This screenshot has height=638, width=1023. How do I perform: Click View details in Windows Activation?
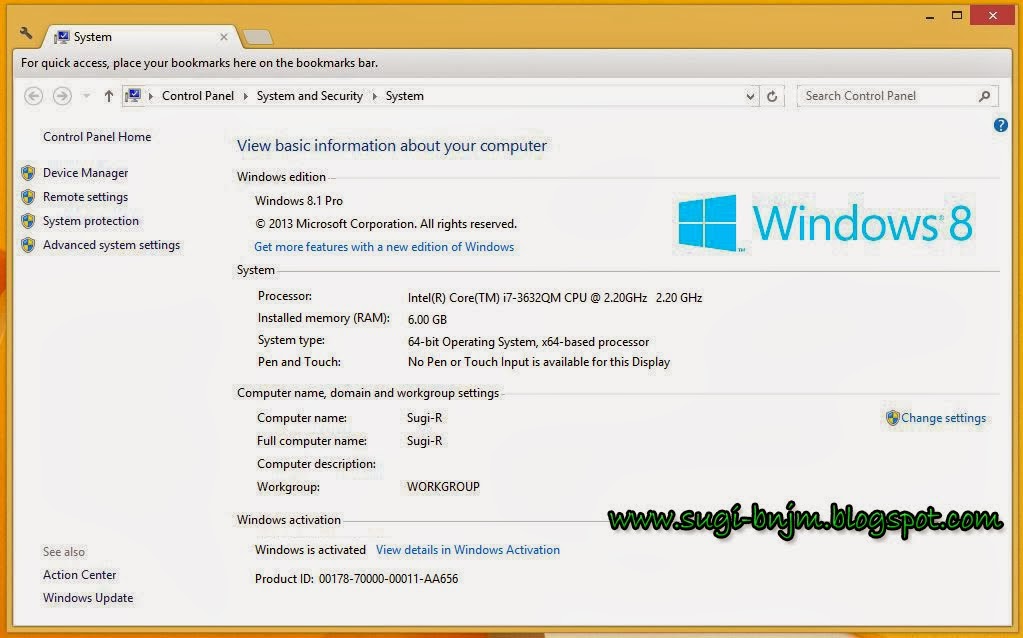pos(468,550)
